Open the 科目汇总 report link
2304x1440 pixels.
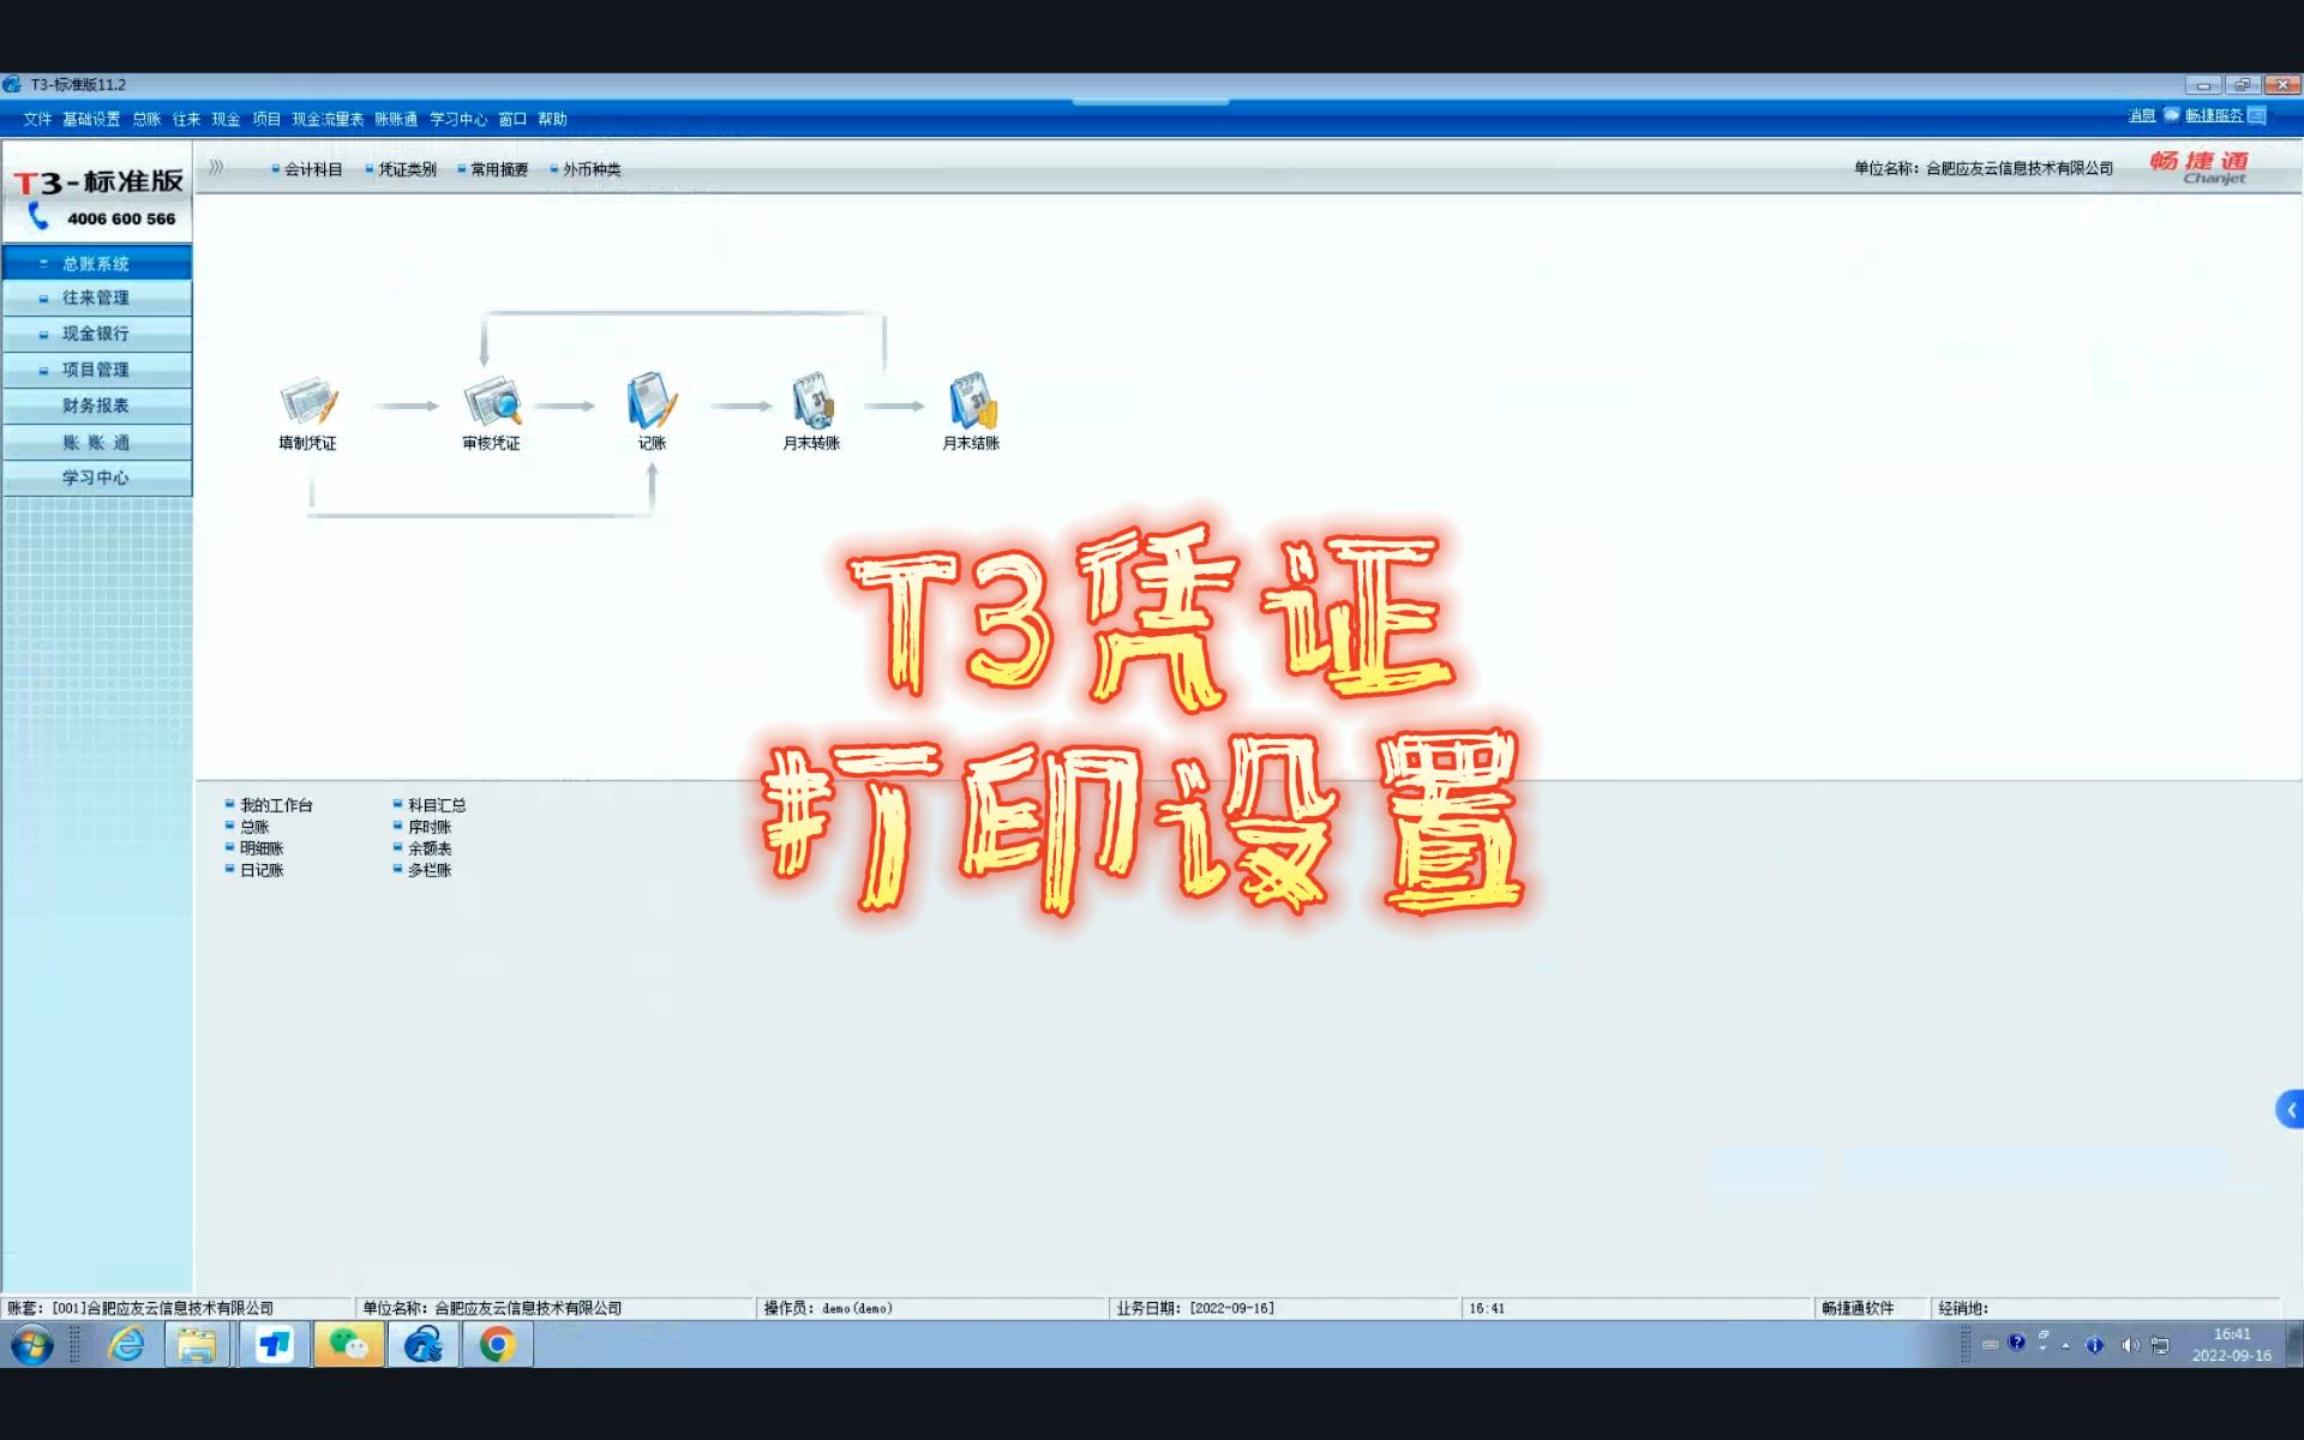436,805
